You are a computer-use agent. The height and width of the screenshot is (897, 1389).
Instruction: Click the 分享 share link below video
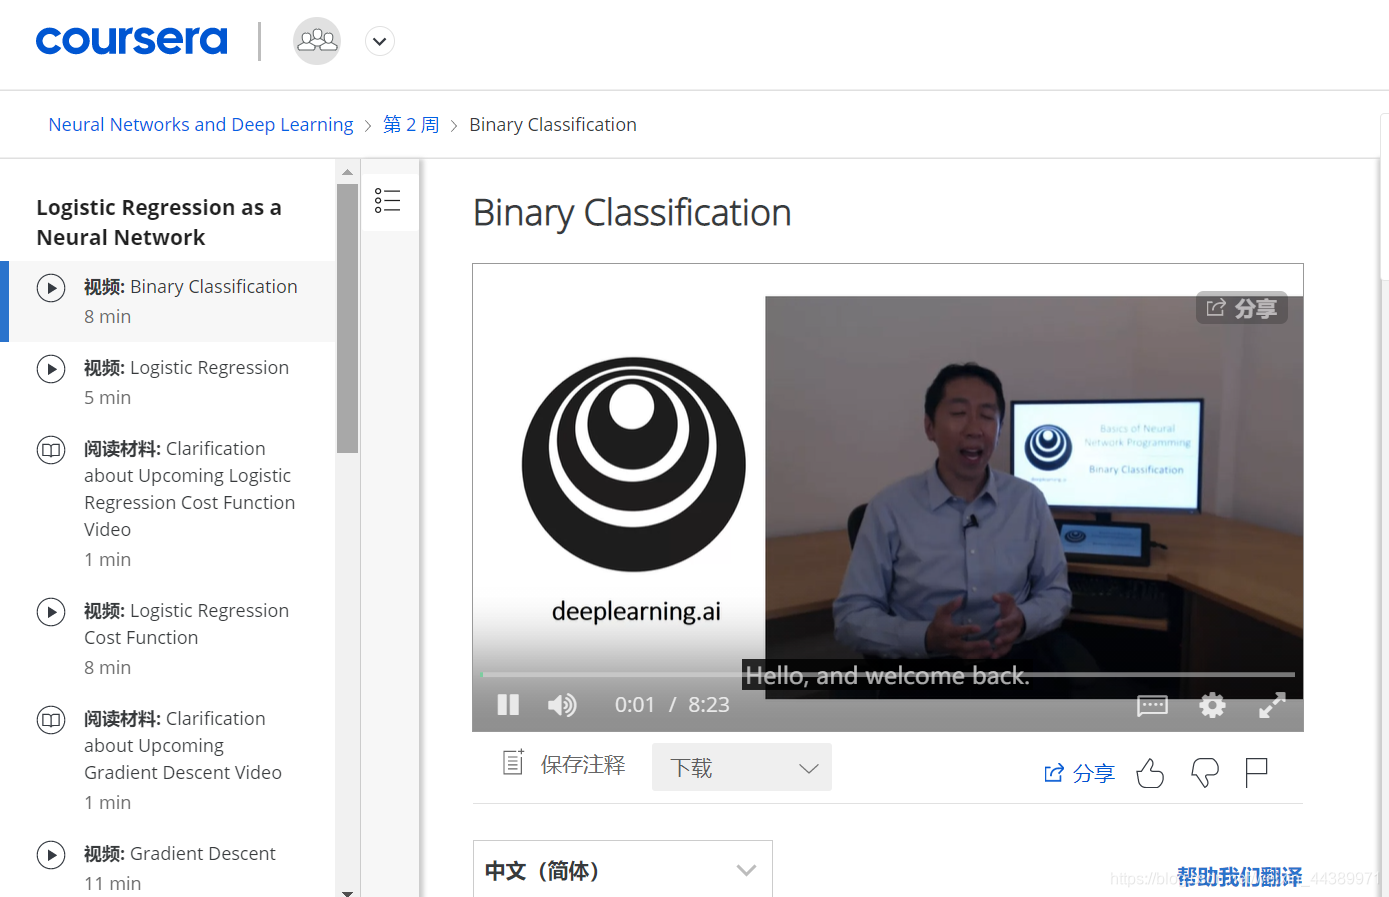point(1079,773)
